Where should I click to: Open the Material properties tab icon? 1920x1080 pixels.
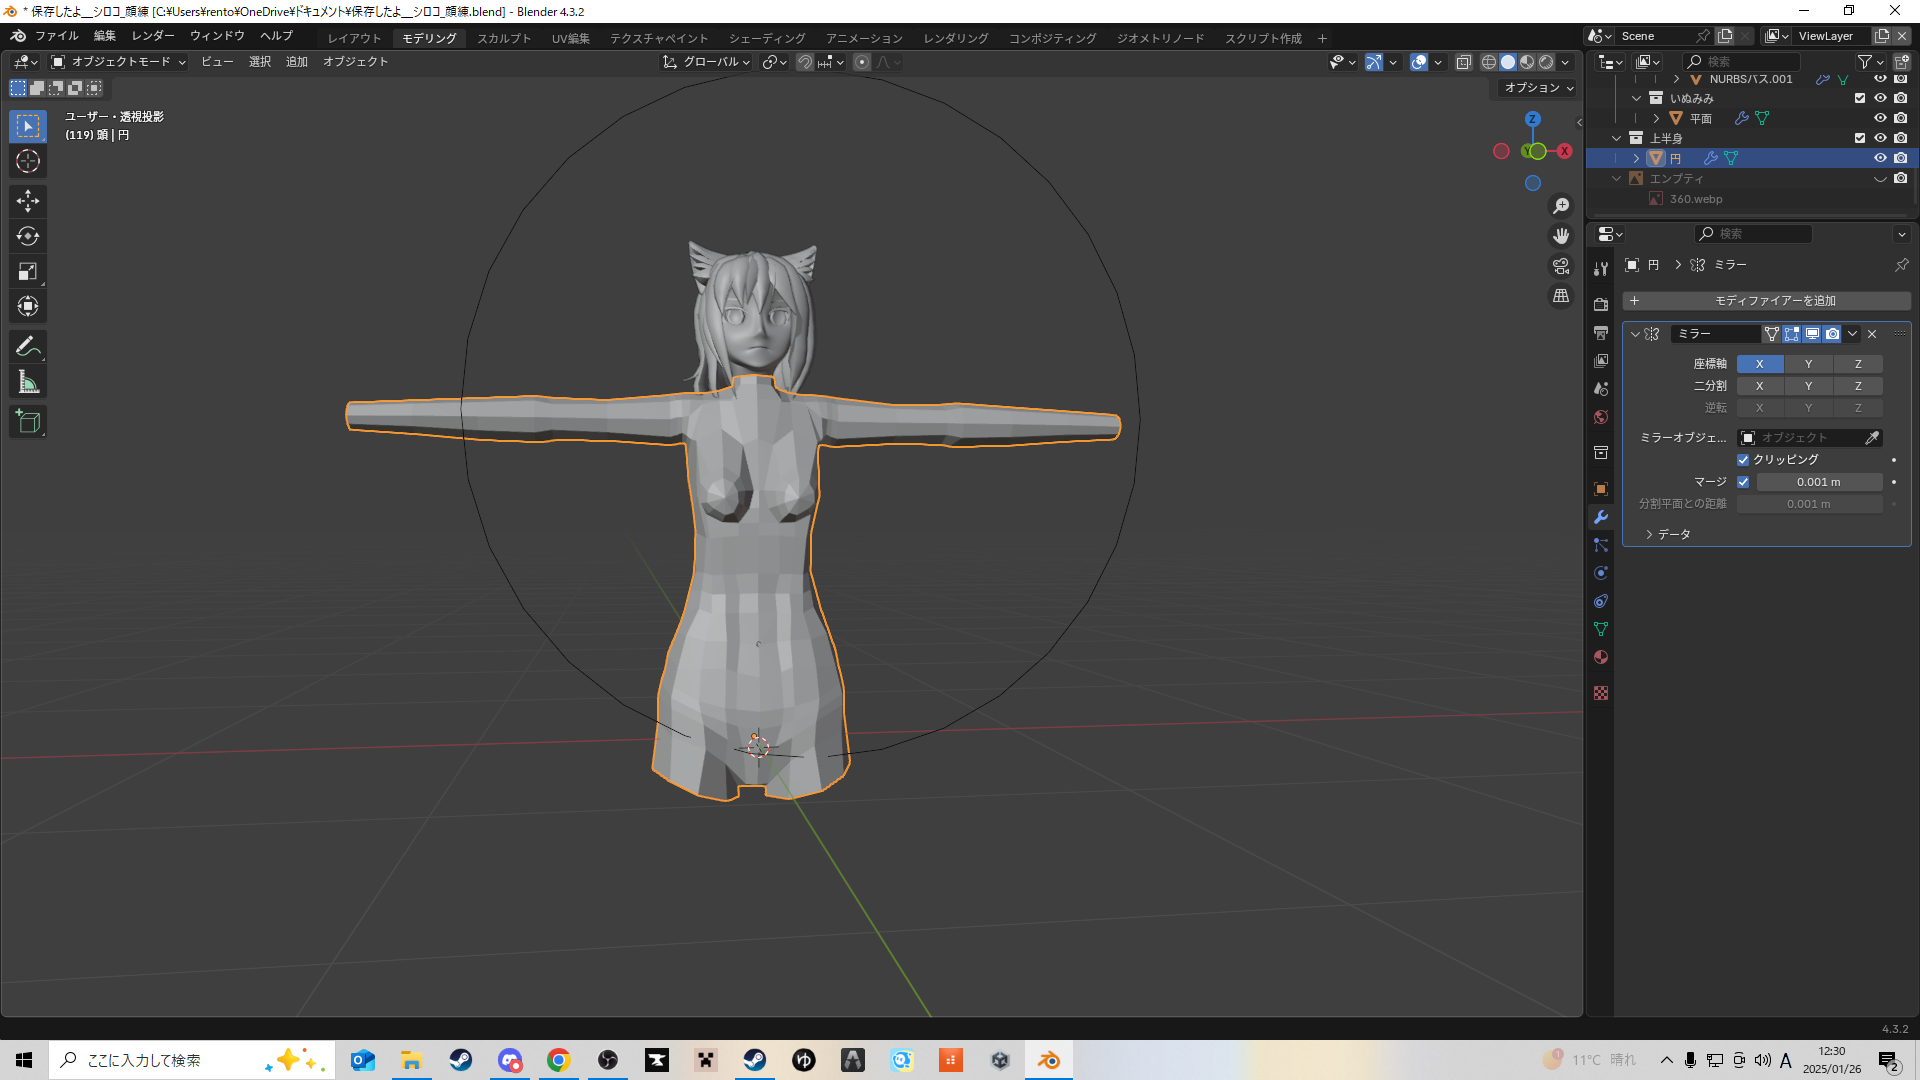pyautogui.click(x=1601, y=657)
